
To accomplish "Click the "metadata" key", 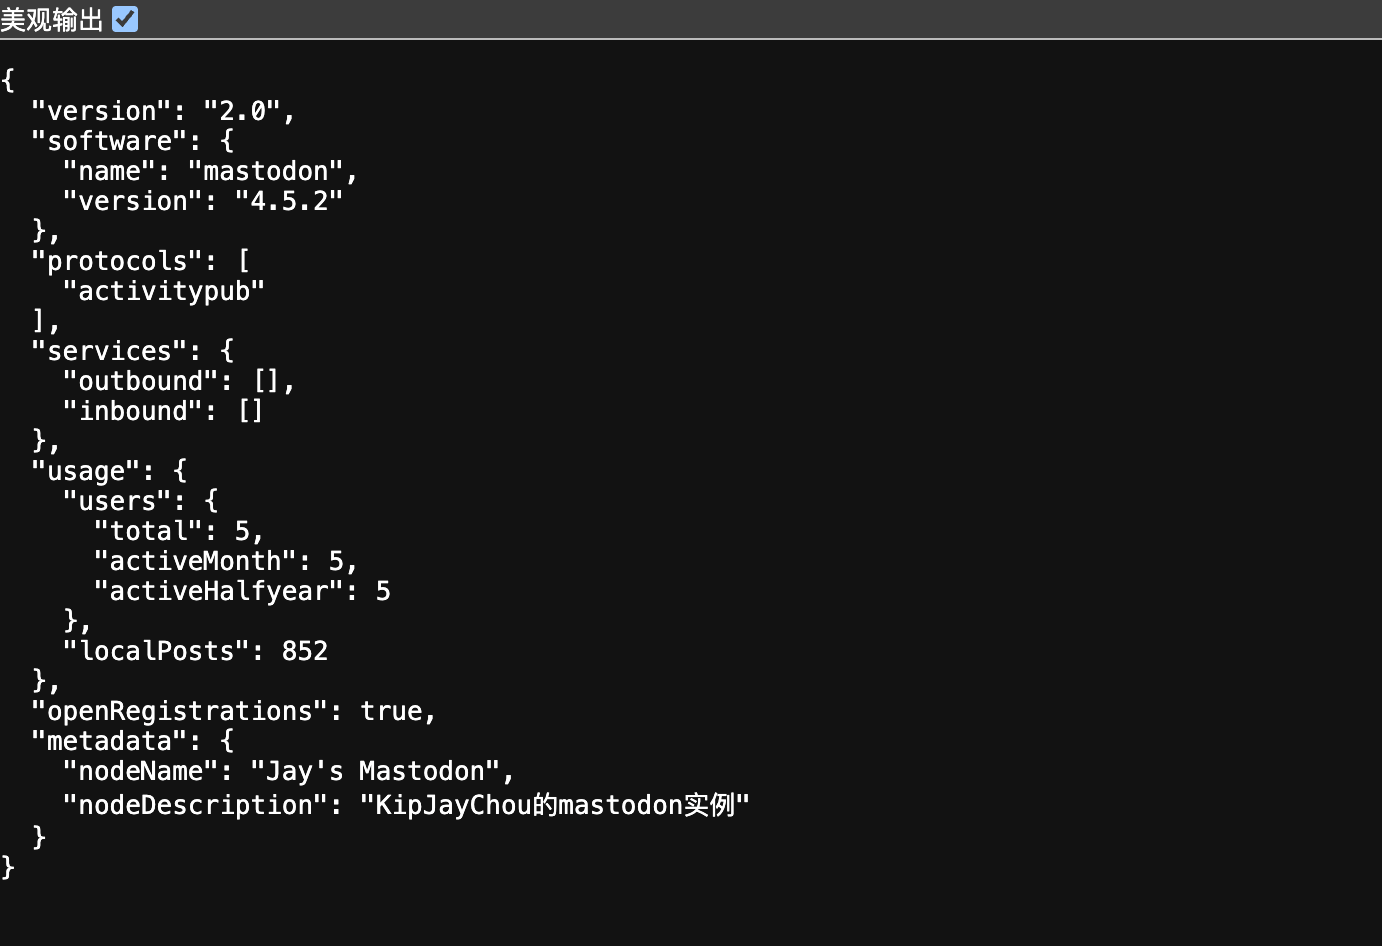I will tap(109, 741).
